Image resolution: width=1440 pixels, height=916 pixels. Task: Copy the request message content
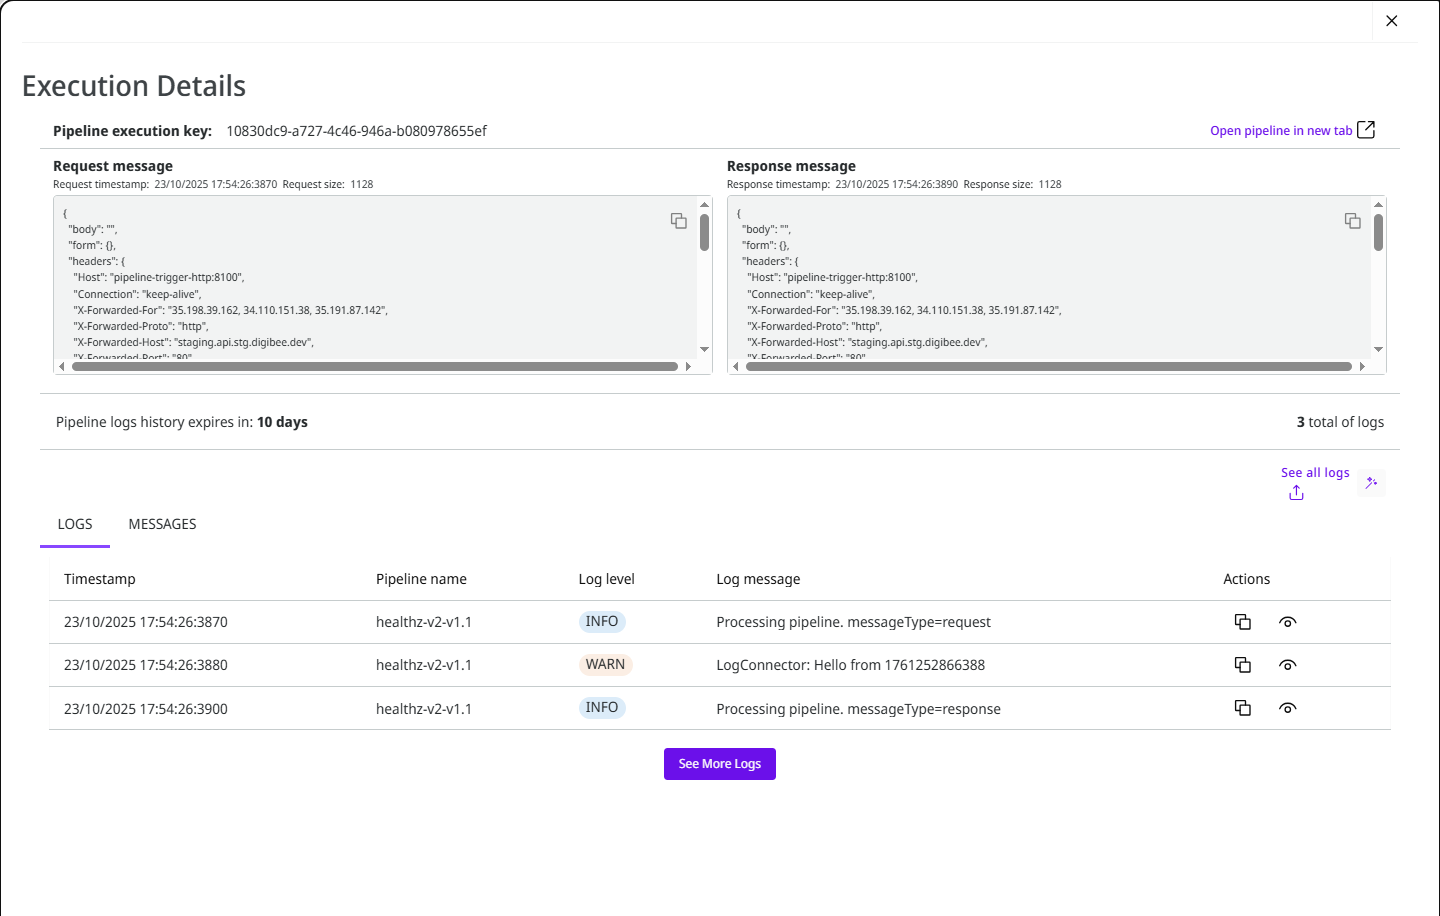click(678, 221)
